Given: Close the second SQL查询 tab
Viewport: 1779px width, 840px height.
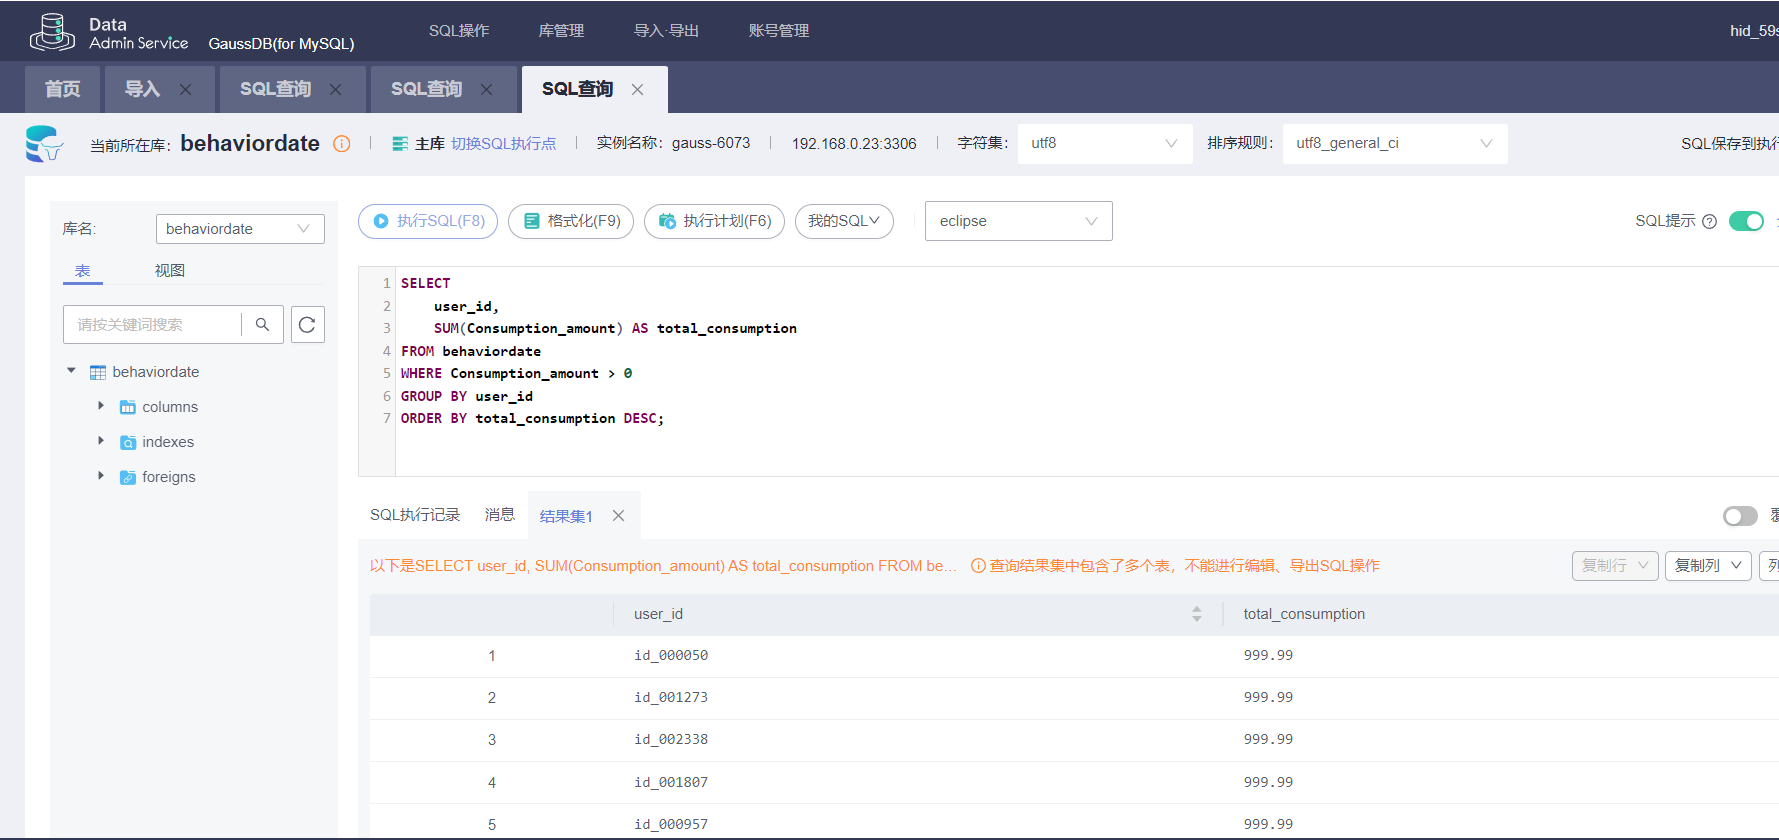Looking at the screenshot, I should (x=486, y=89).
